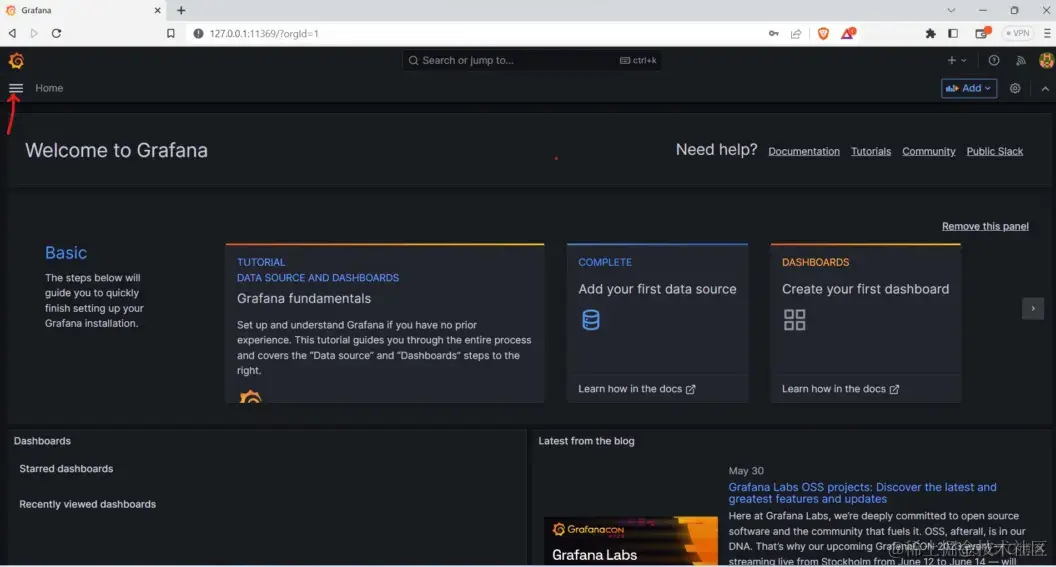Screen dimensions: 1056x567
Task: Click Latest from the blog panel title
Action: pyautogui.click(x=586, y=441)
